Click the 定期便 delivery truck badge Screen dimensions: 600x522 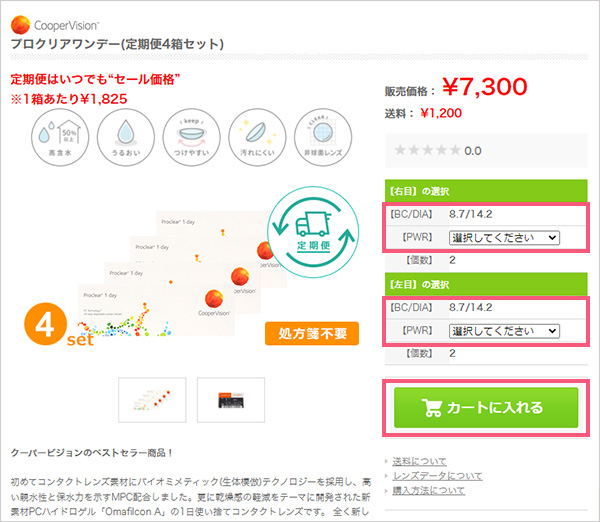point(313,232)
